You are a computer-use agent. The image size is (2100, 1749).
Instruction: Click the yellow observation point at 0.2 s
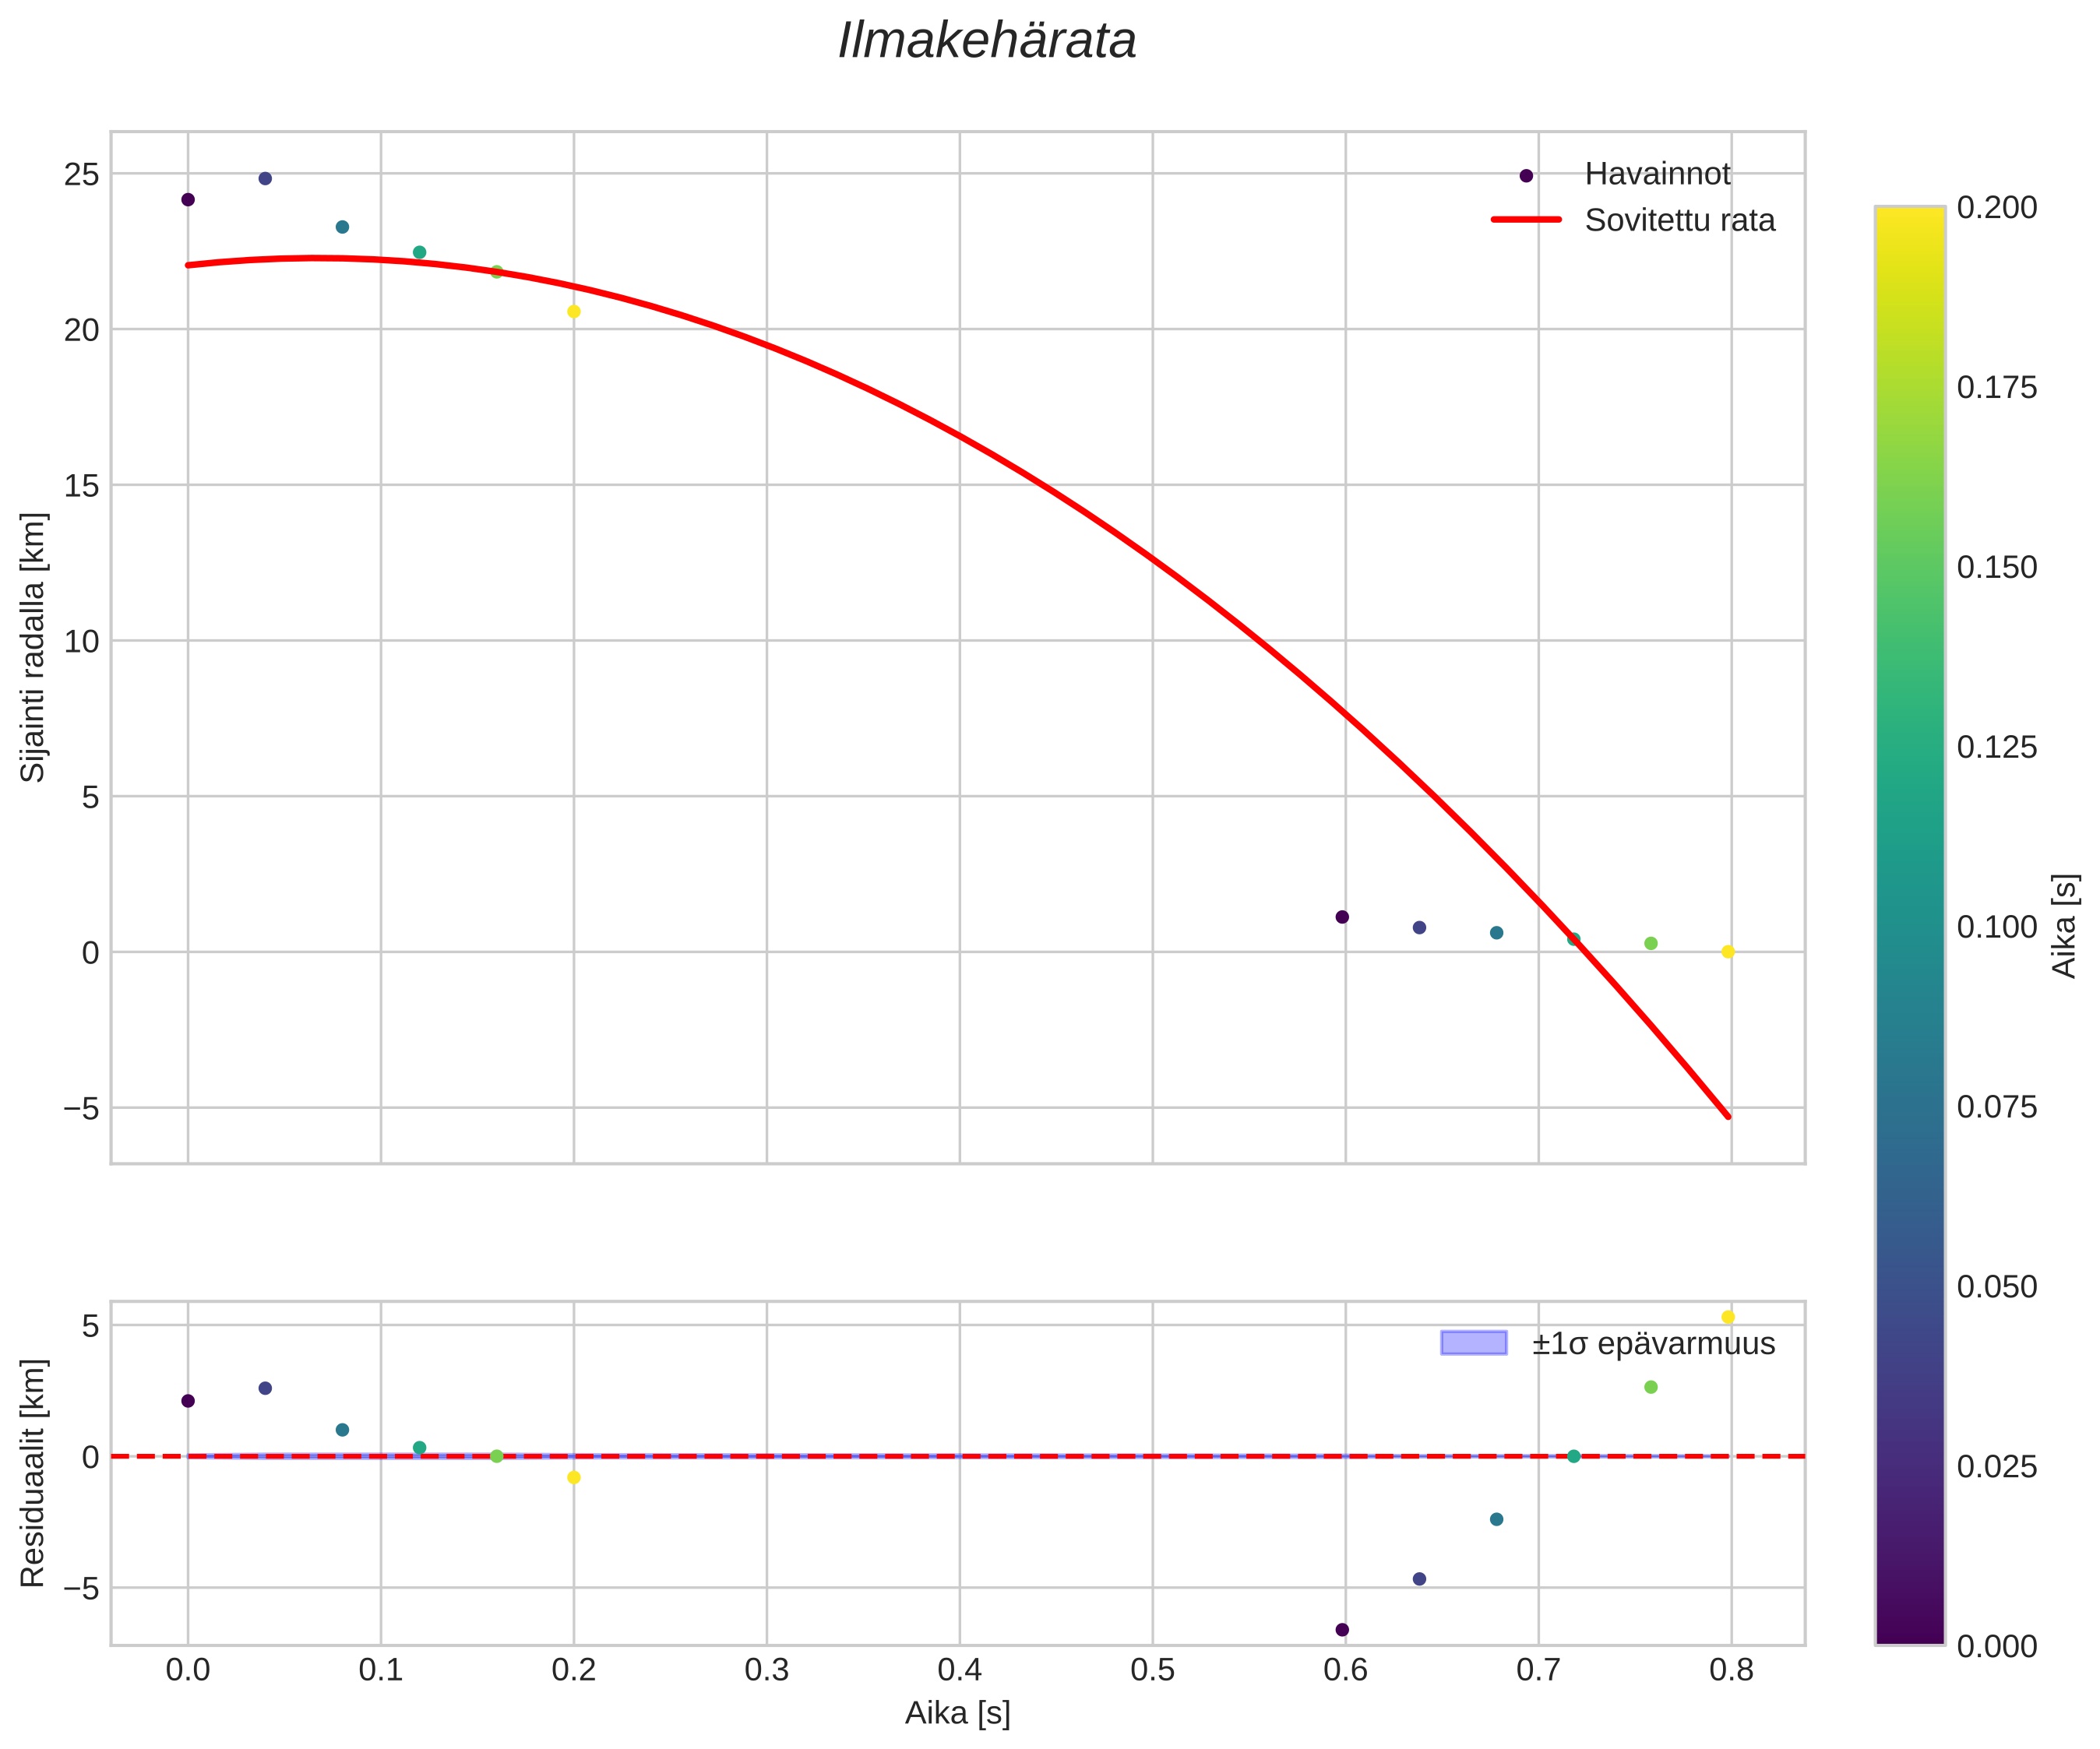pyautogui.click(x=574, y=312)
